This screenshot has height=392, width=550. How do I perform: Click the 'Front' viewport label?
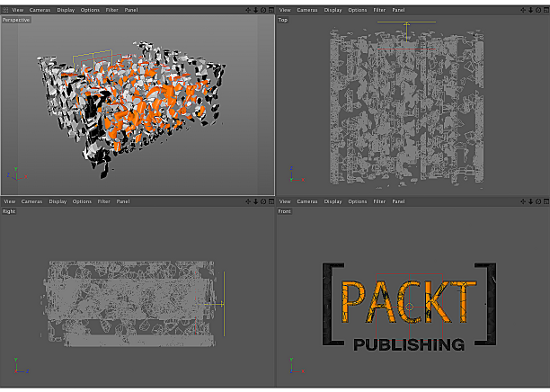tap(284, 211)
